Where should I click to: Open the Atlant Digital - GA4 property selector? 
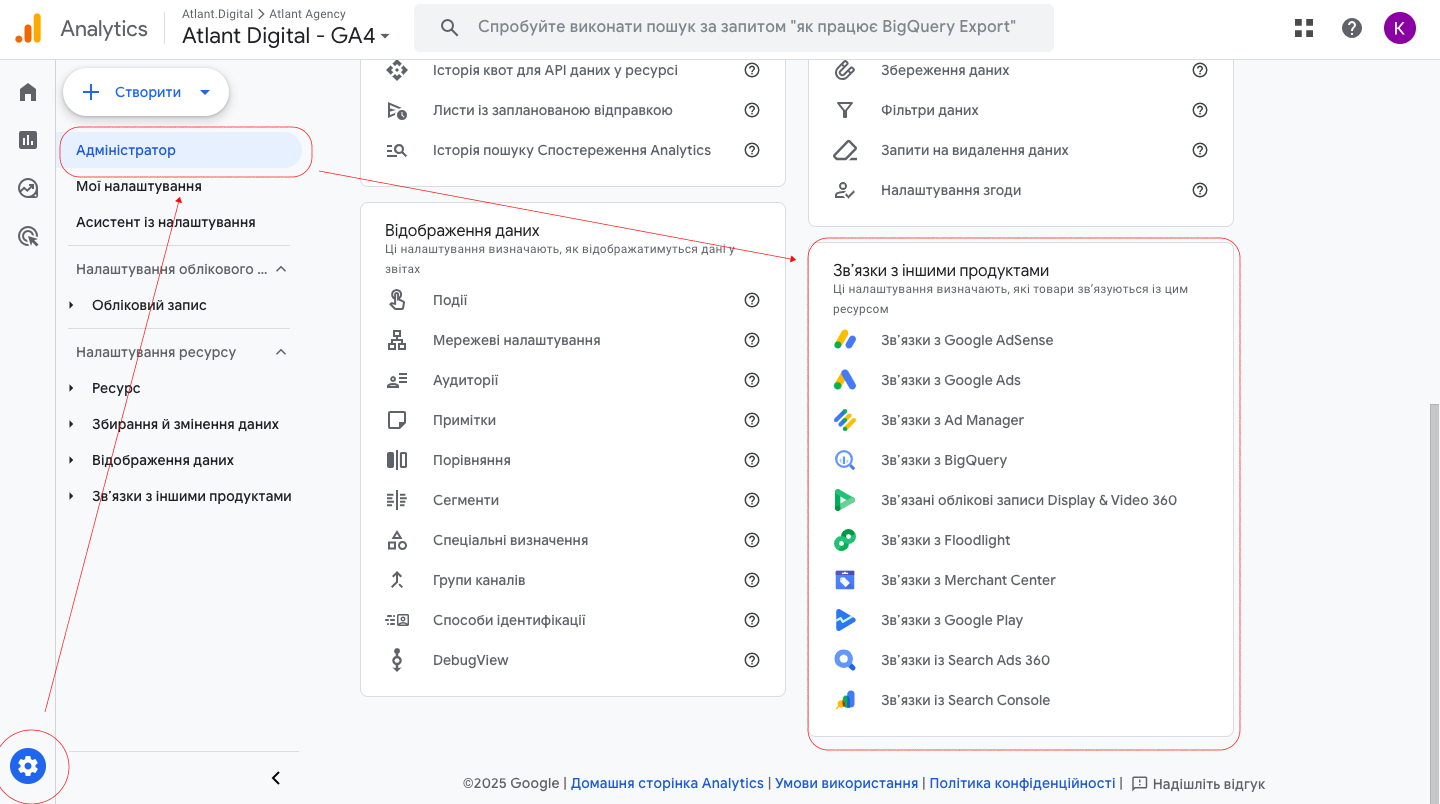click(x=286, y=36)
